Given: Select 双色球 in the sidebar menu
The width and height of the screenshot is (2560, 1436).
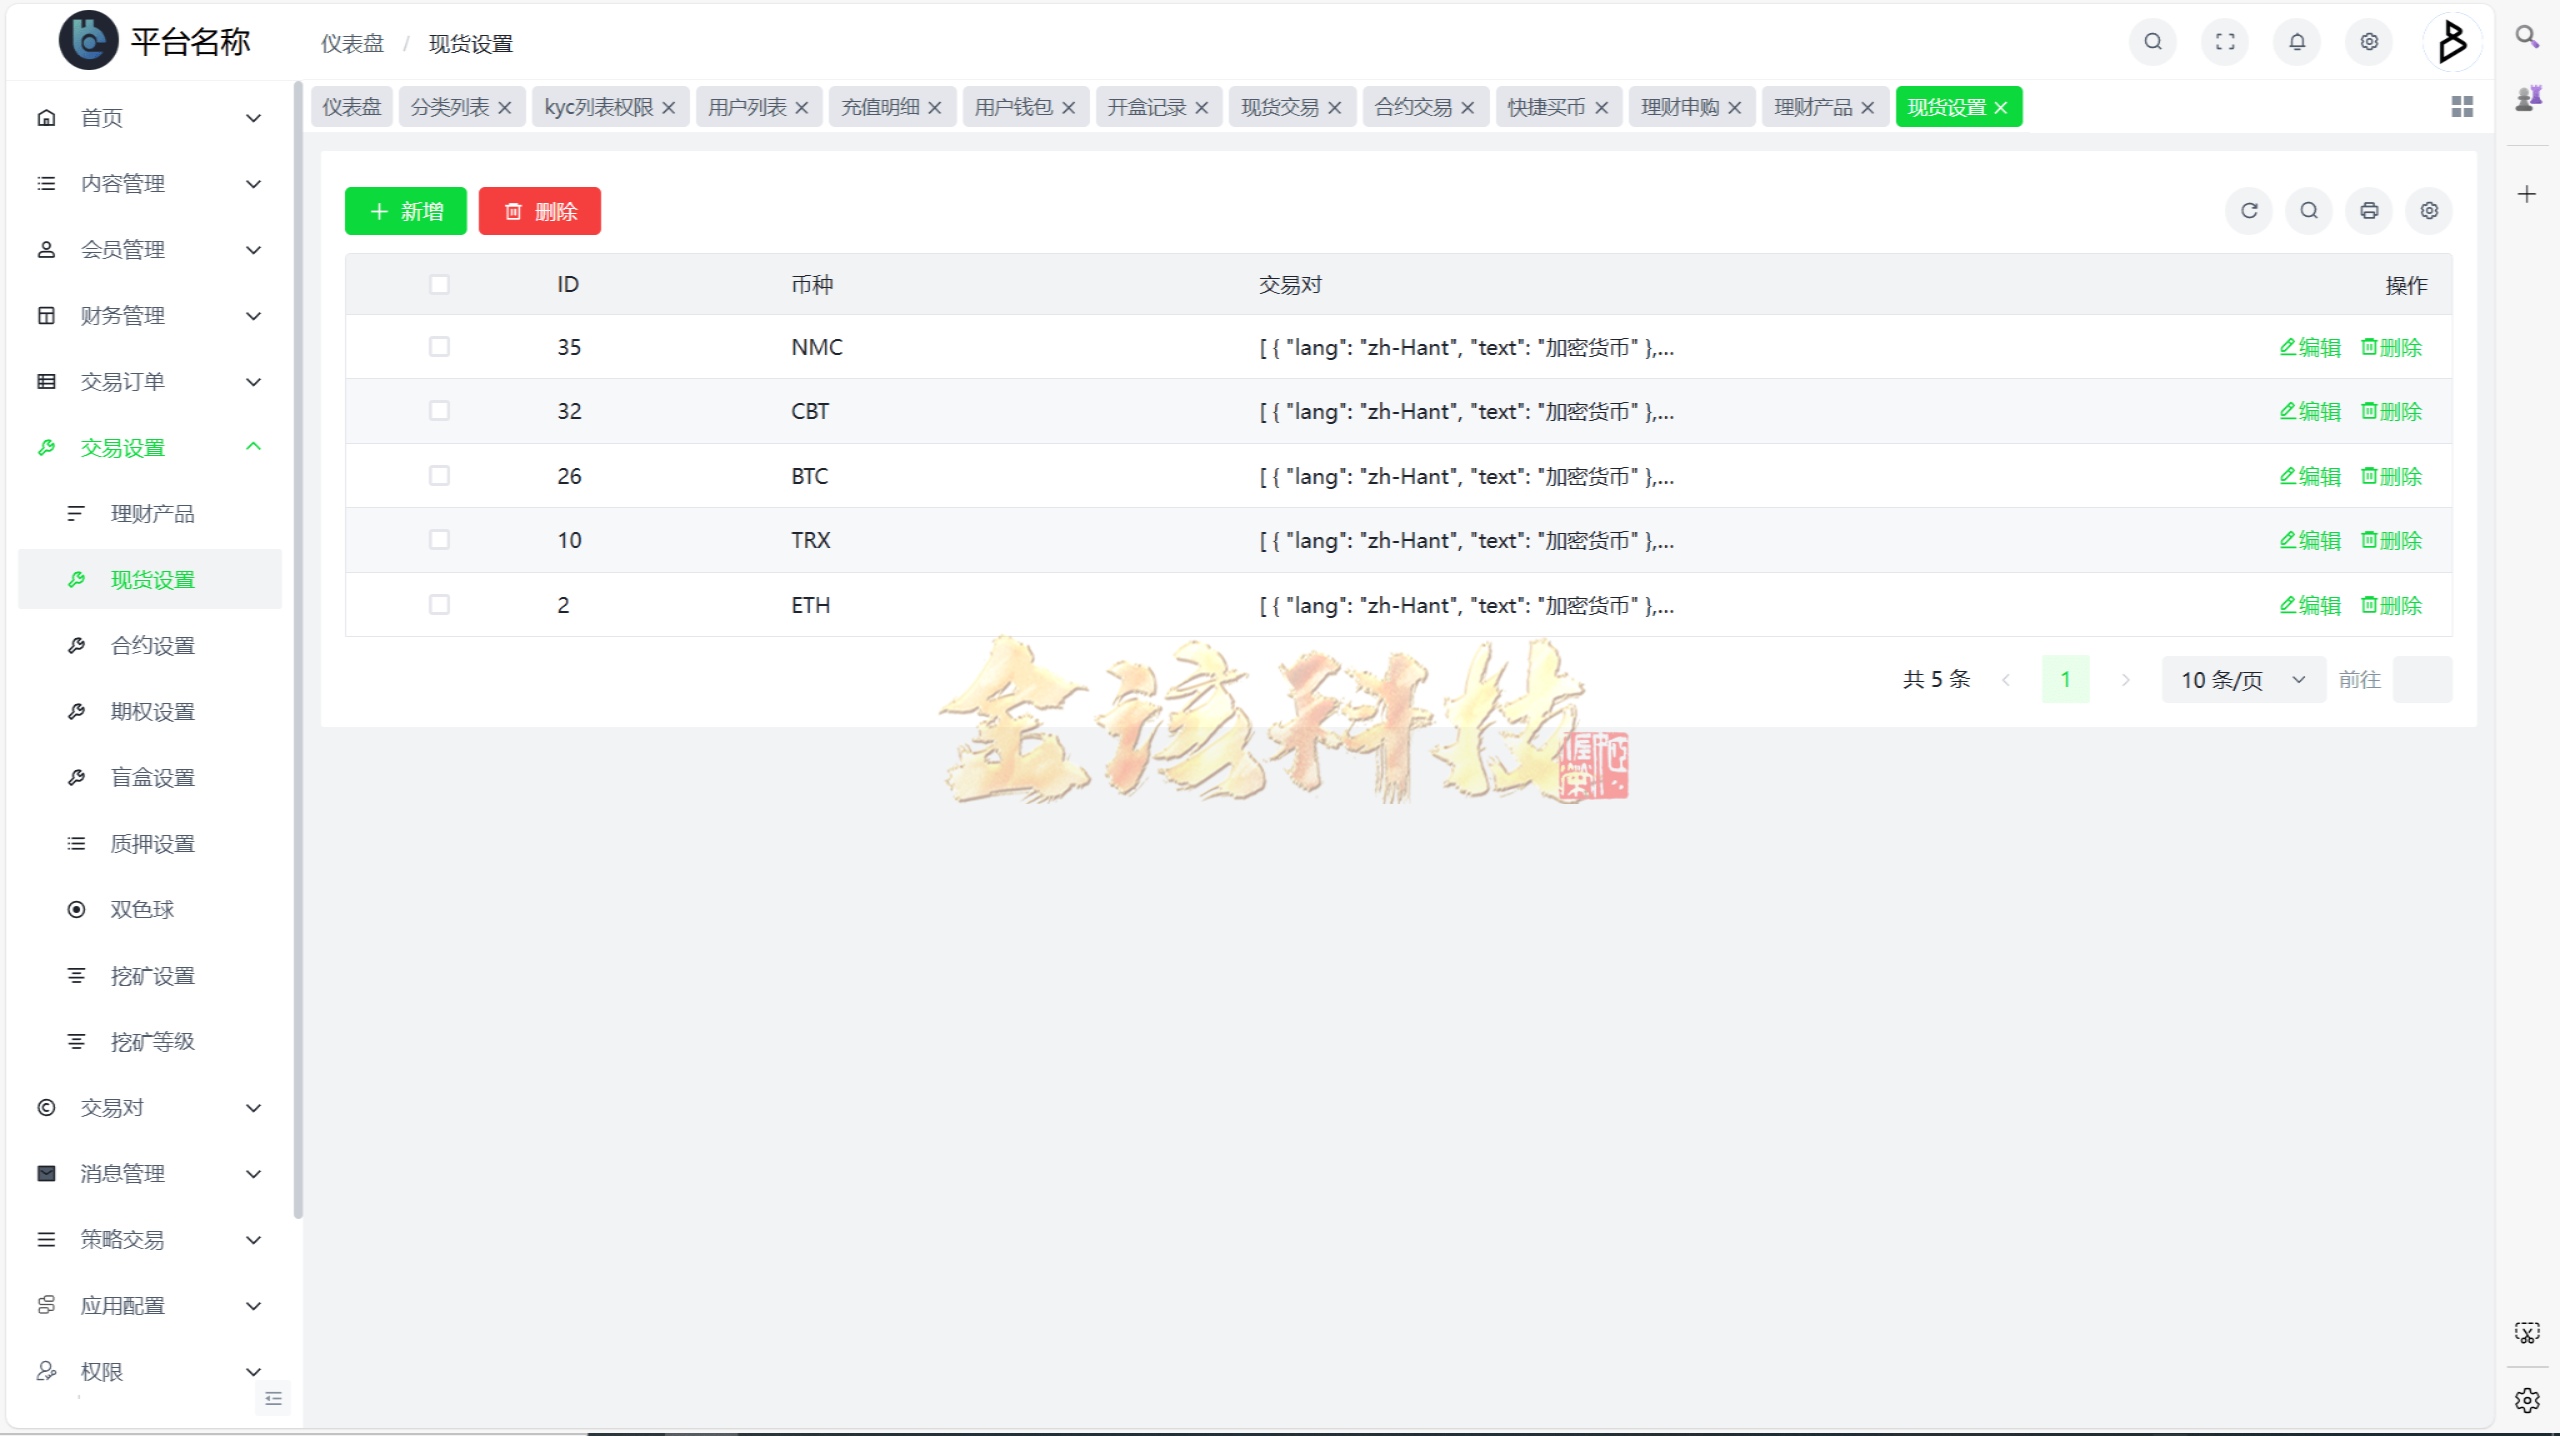Looking at the screenshot, I should coord(141,908).
